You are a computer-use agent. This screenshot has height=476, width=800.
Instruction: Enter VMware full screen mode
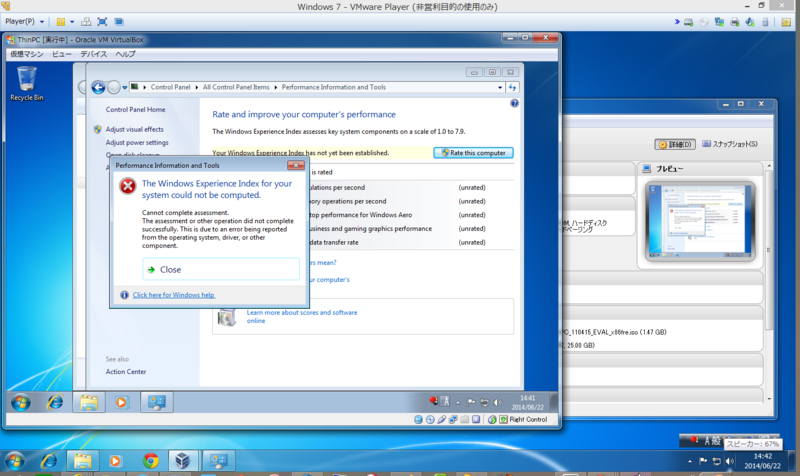click(x=102, y=22)
